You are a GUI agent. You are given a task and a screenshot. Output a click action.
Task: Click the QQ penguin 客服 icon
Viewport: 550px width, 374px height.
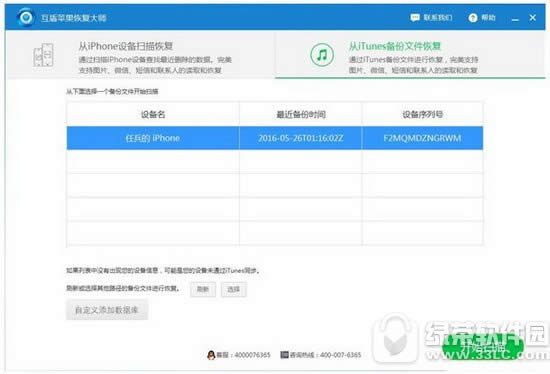pos(211,355)
